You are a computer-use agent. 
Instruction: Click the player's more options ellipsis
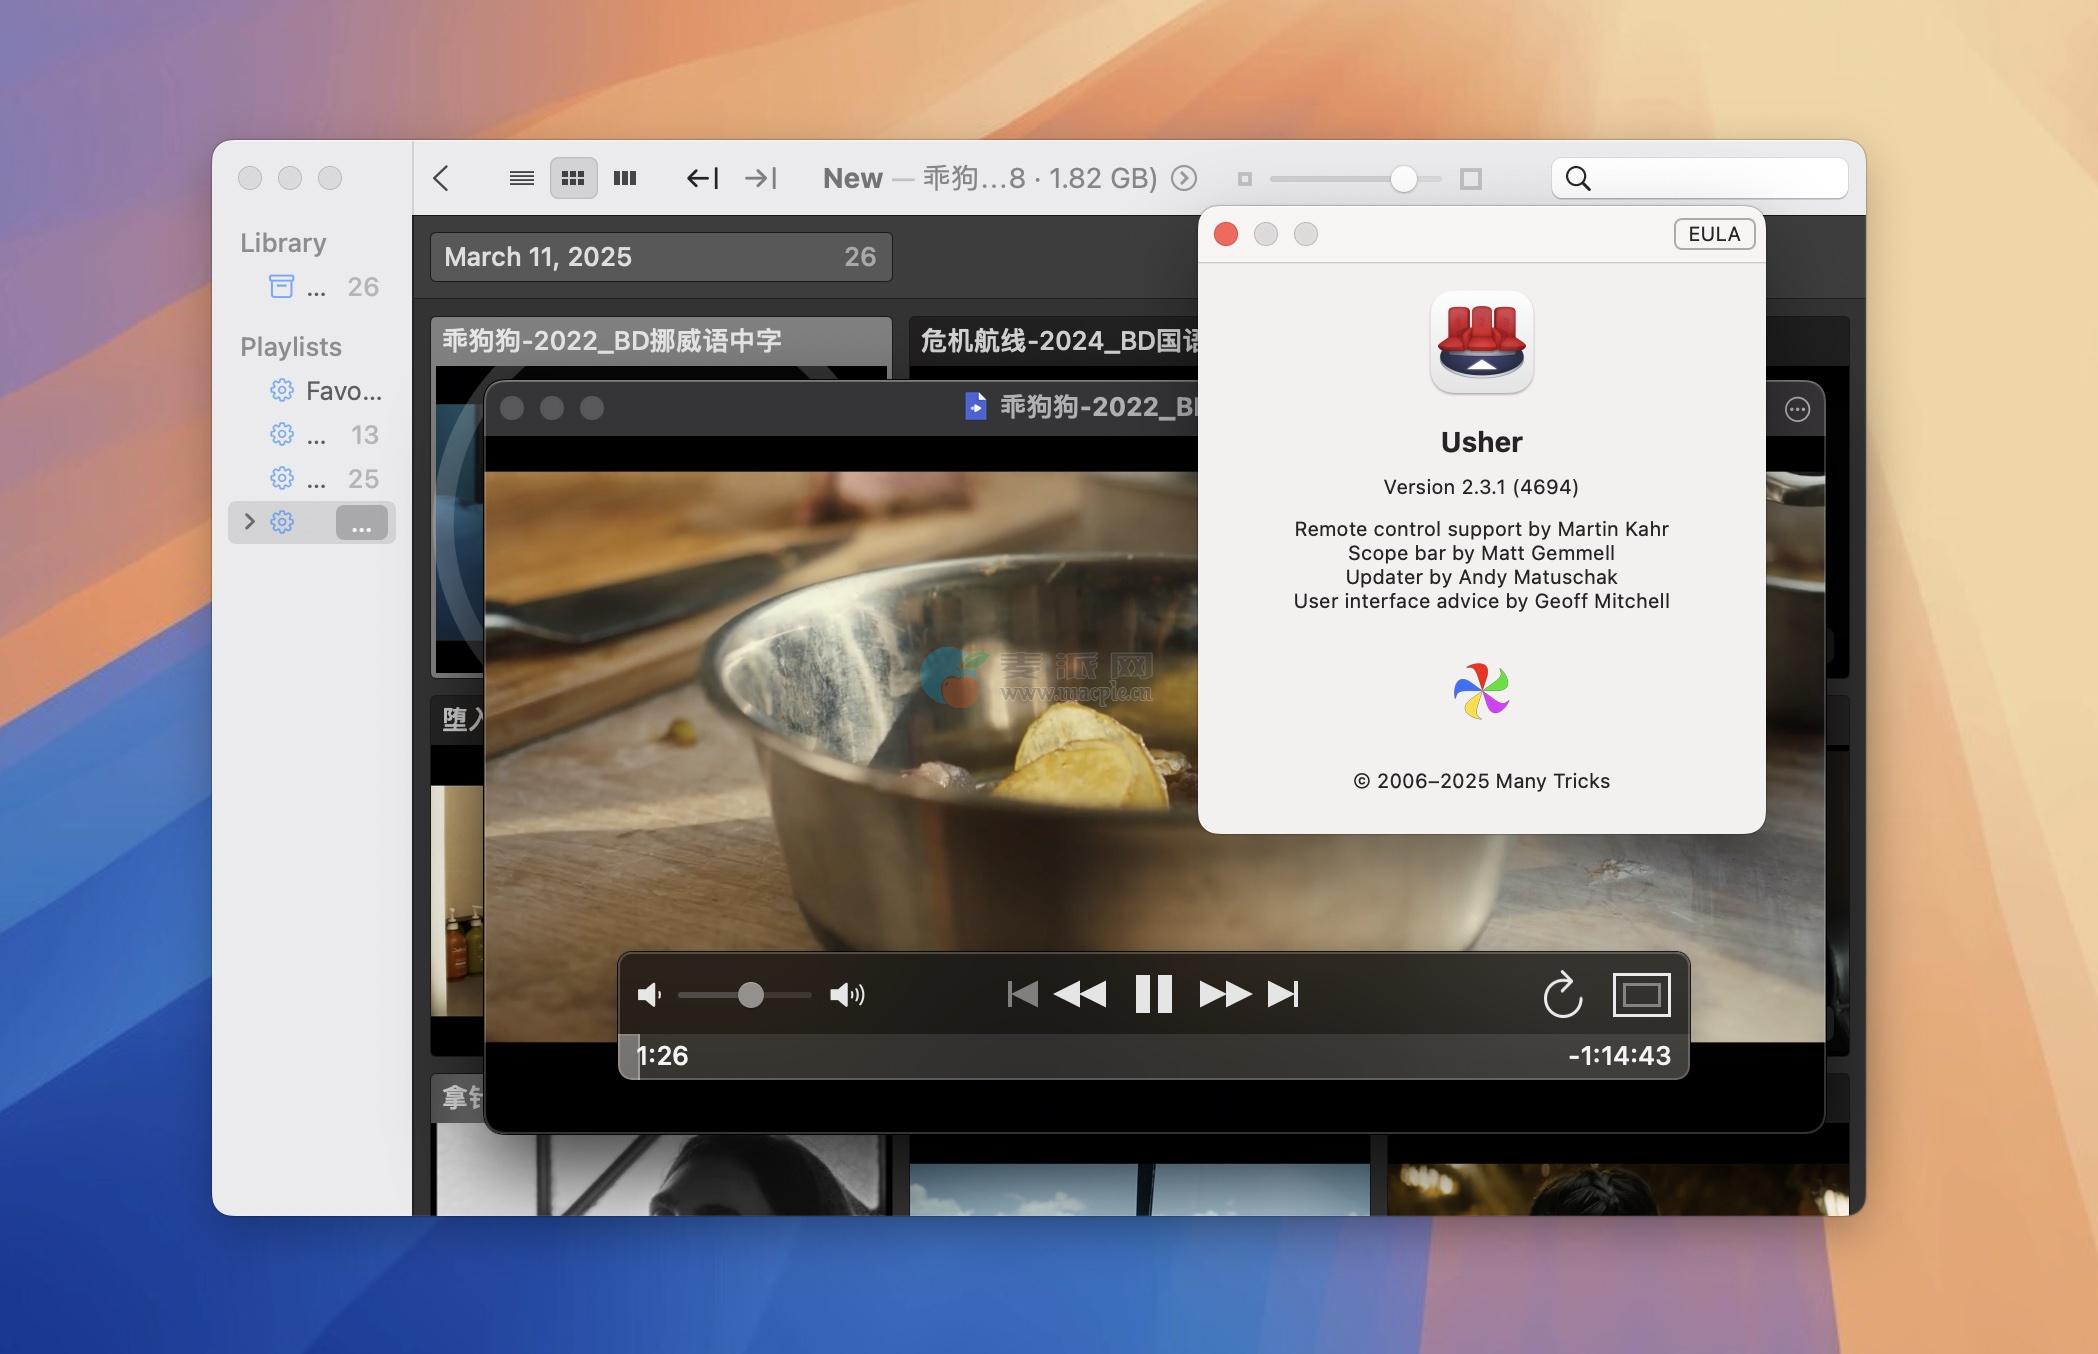1797,409
